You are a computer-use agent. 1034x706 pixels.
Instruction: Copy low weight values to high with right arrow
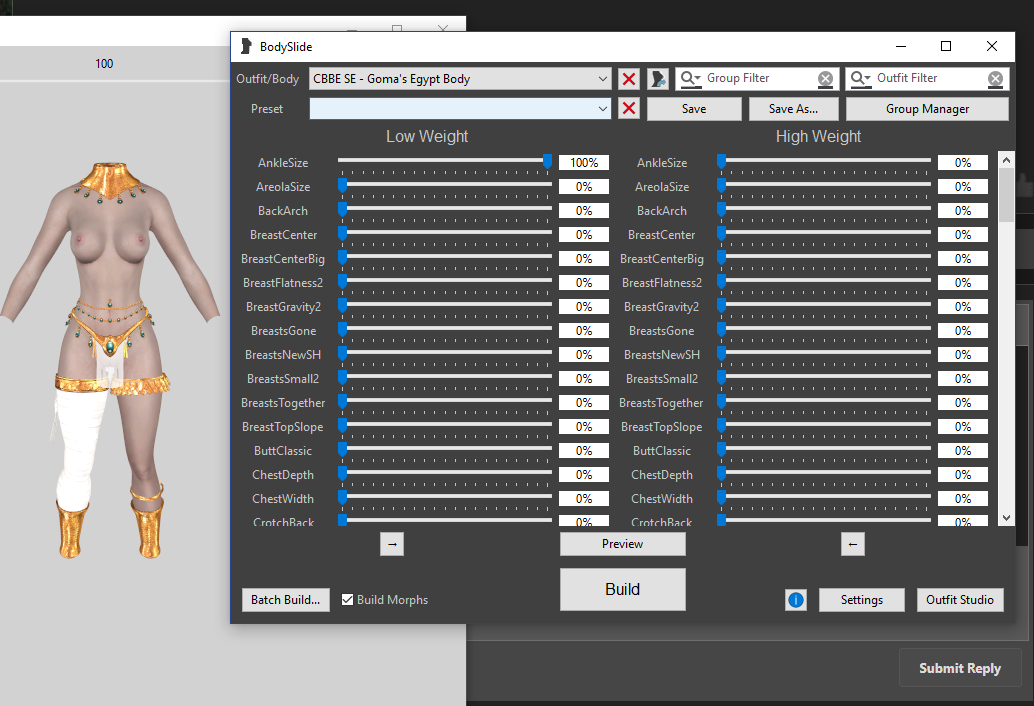coord(392,544)
